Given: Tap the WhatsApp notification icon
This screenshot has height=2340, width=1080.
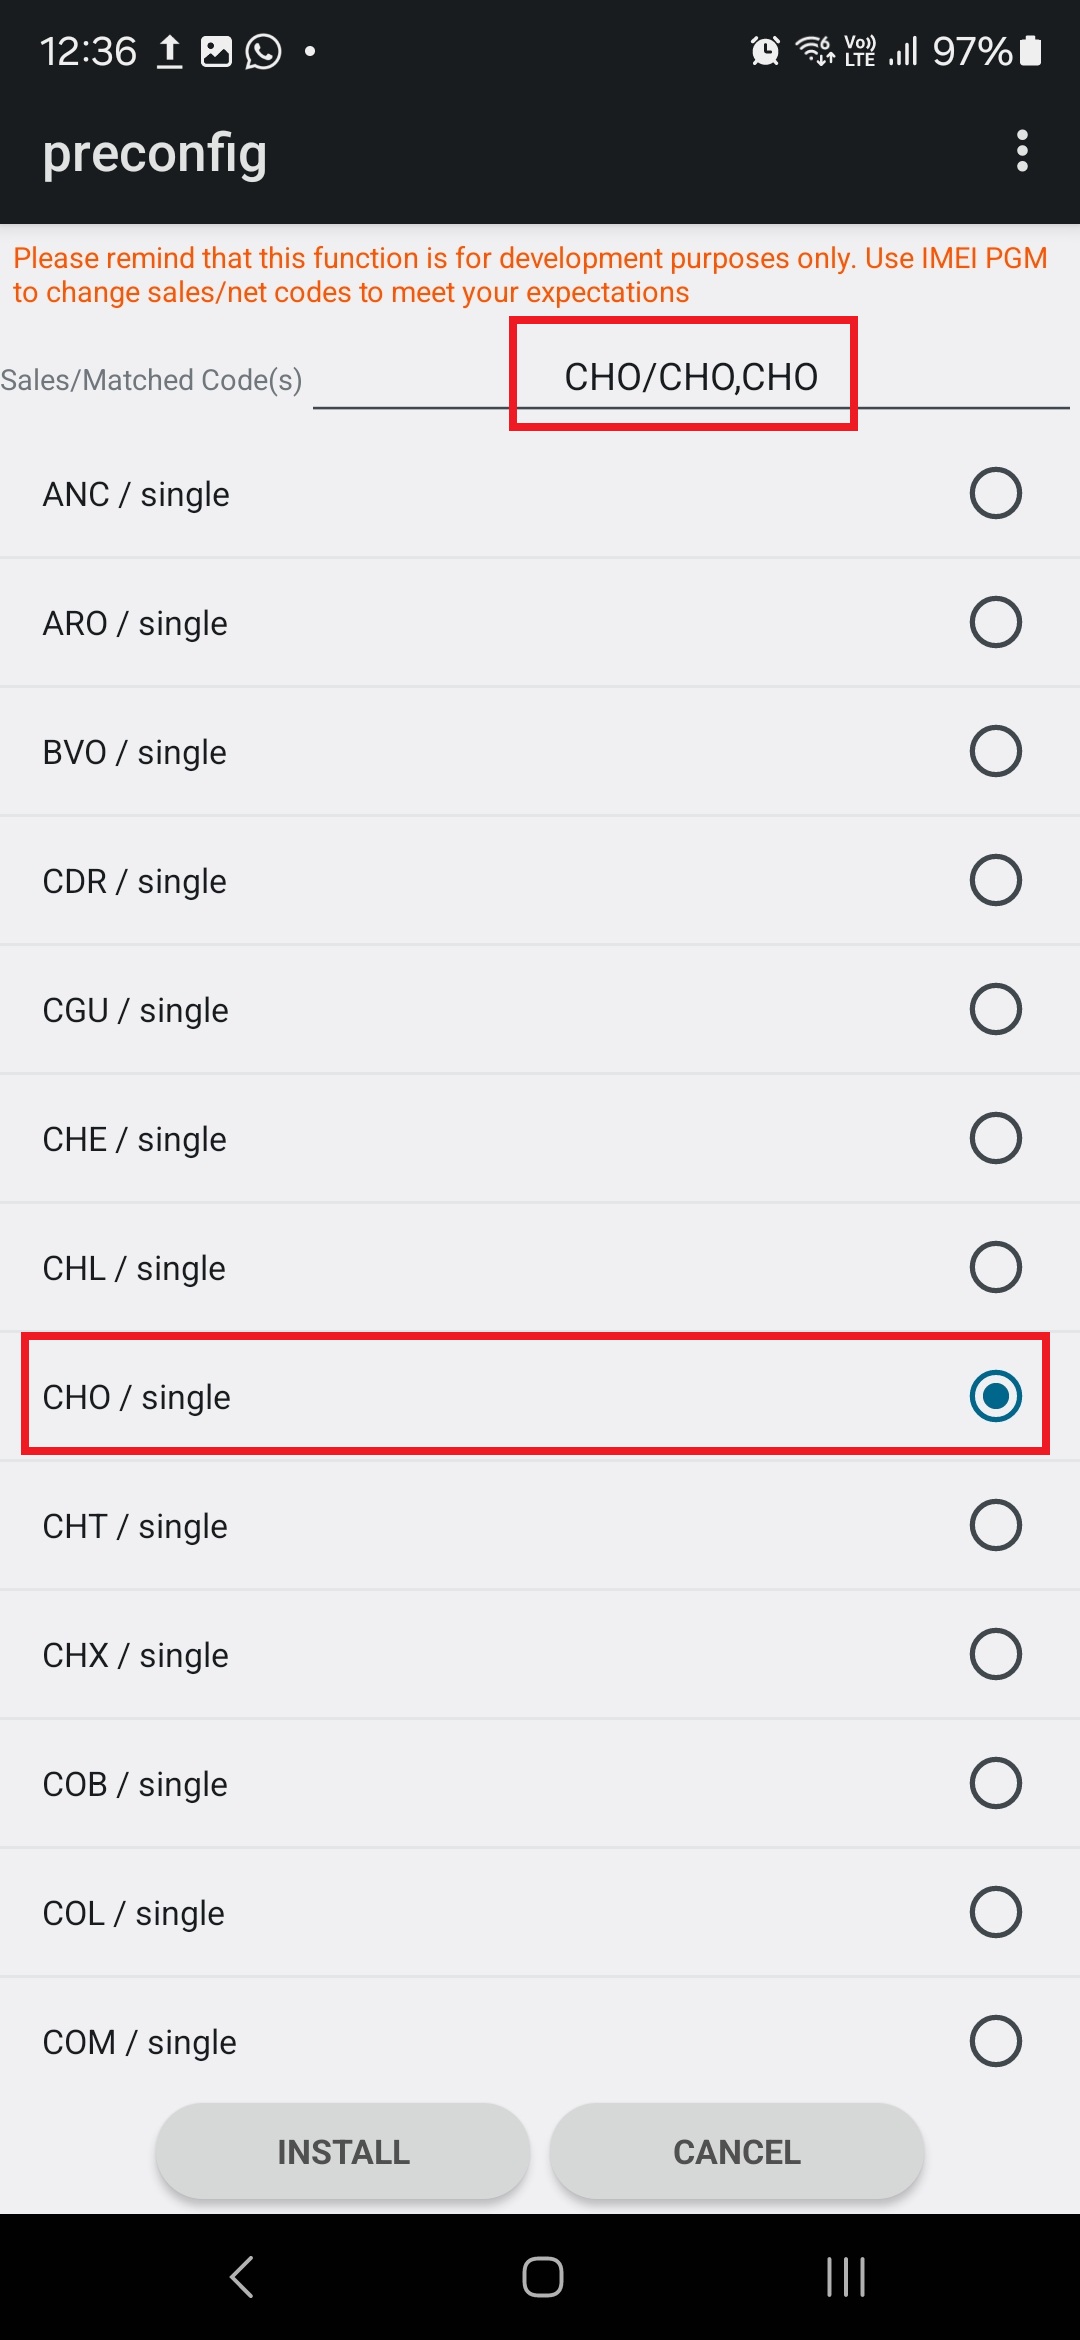Looking at the screenshot, I should point(264,51).
